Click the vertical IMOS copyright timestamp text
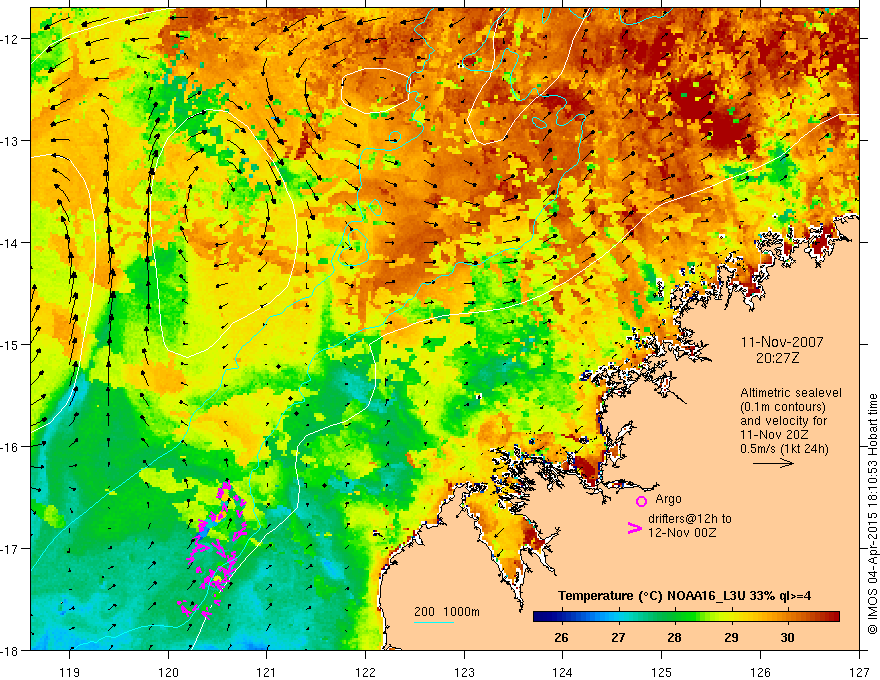The height and width of the screenshot is (680, 880). point(872,514)
